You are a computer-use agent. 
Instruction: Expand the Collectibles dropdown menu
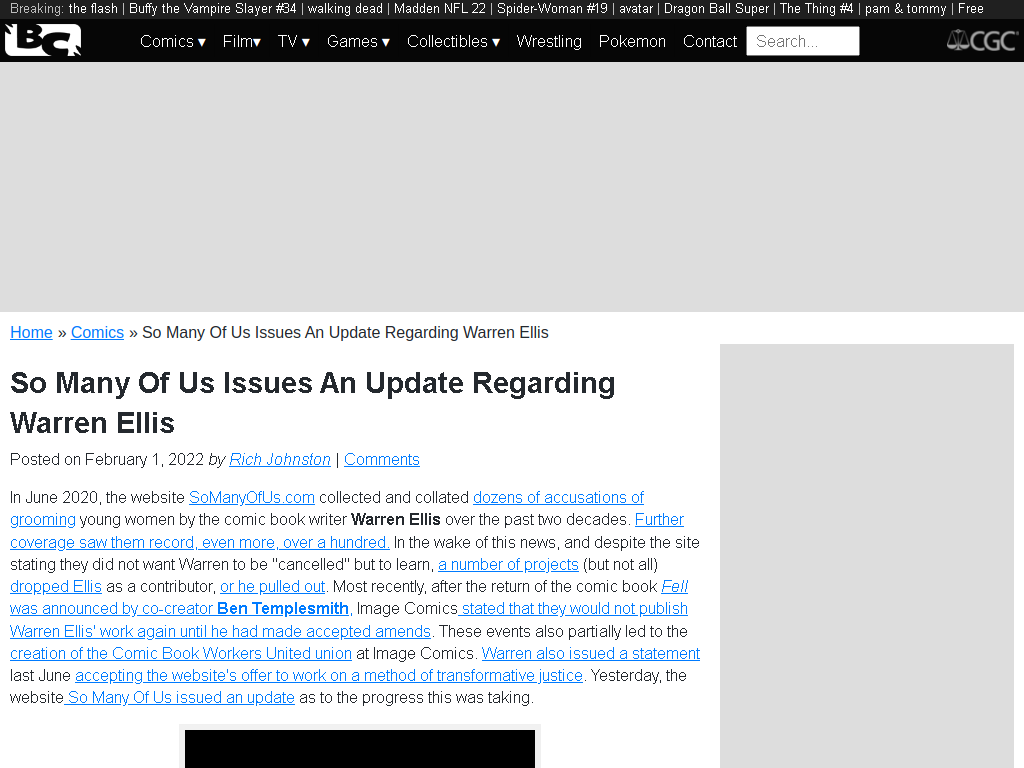(x=453, y=41)
